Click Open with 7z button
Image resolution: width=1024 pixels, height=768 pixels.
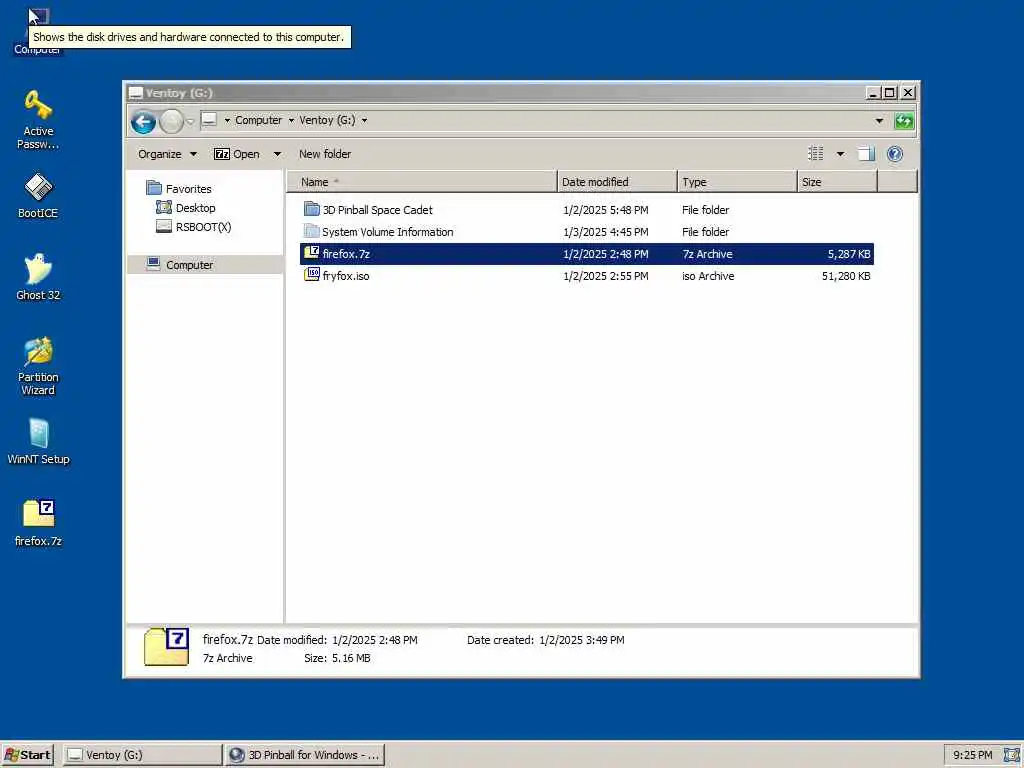coord(237,154)
